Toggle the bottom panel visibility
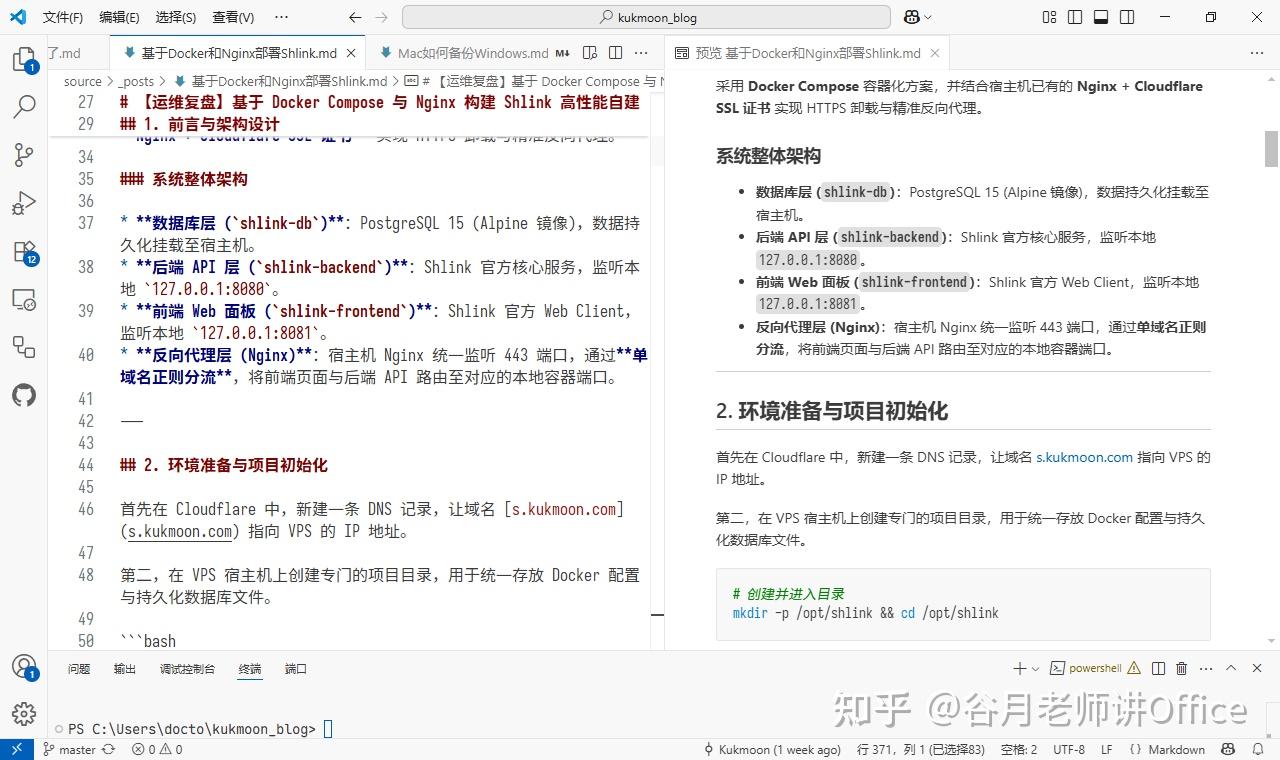 click(1101, 17)
